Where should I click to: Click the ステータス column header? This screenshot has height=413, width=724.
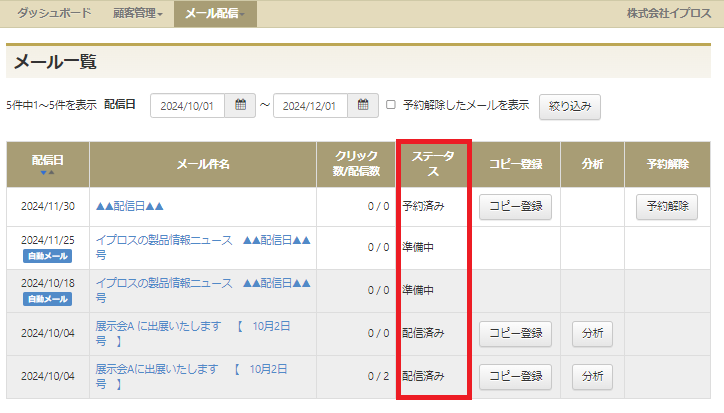click(433, 164)
